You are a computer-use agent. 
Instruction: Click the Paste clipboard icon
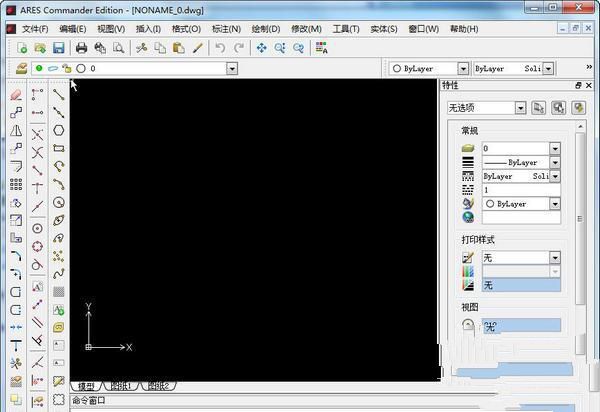point(179,48)
